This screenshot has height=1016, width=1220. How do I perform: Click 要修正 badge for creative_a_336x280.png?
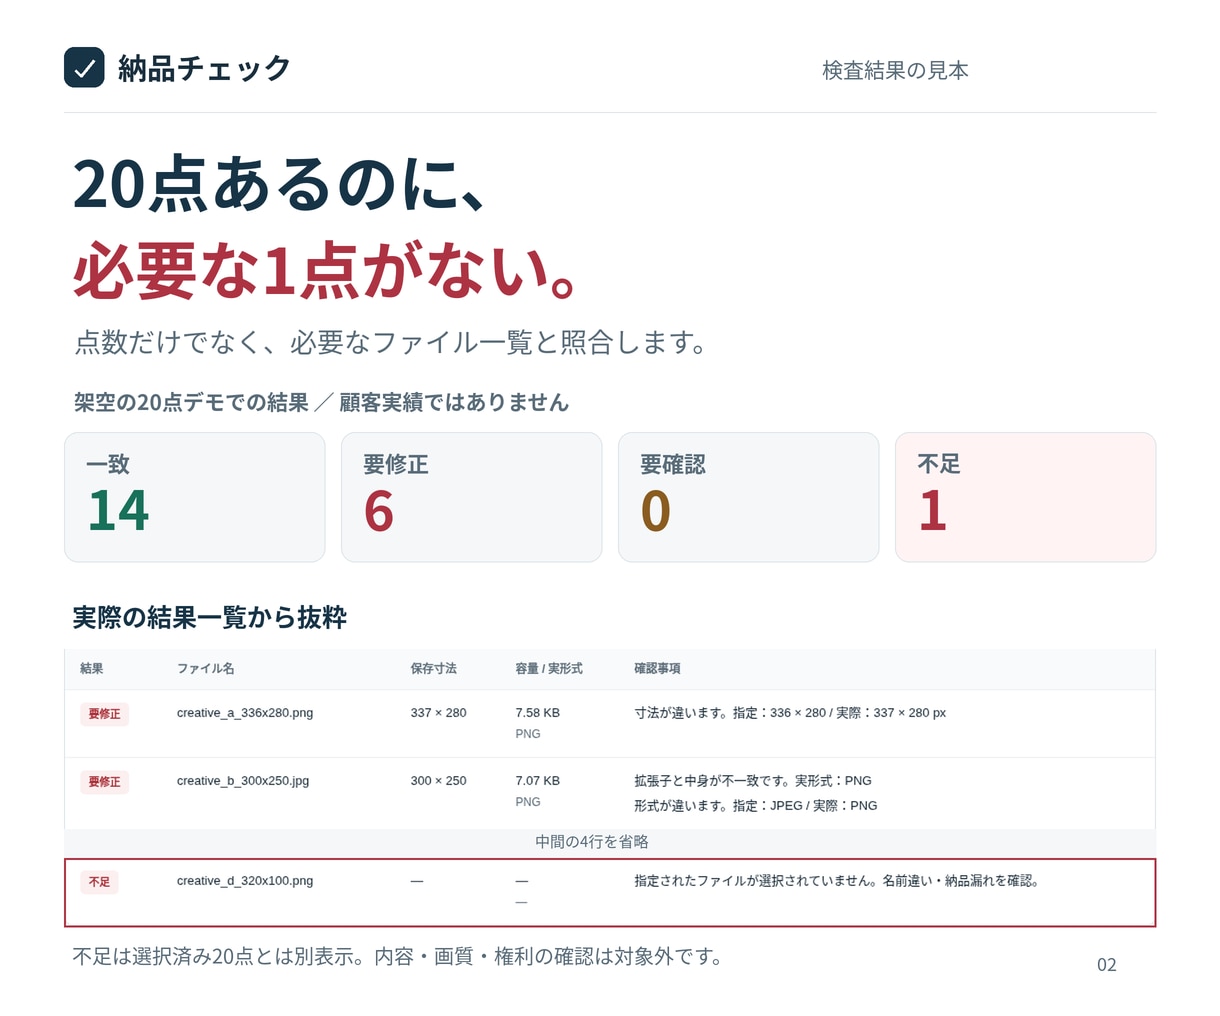point(104,714)
